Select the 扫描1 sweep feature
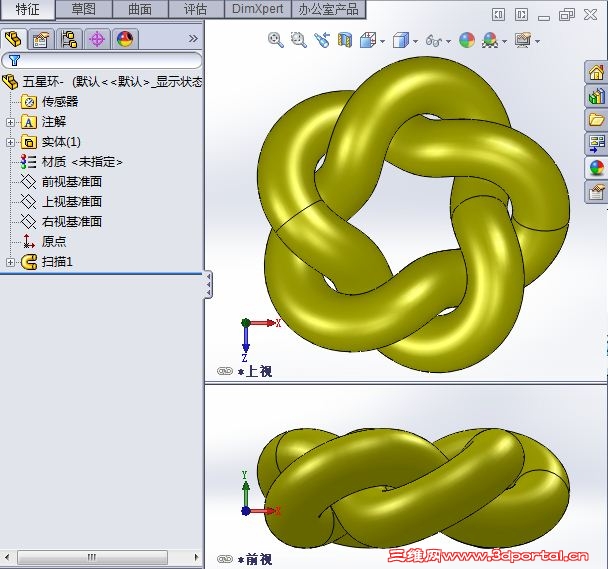 [x=47, y=262]
